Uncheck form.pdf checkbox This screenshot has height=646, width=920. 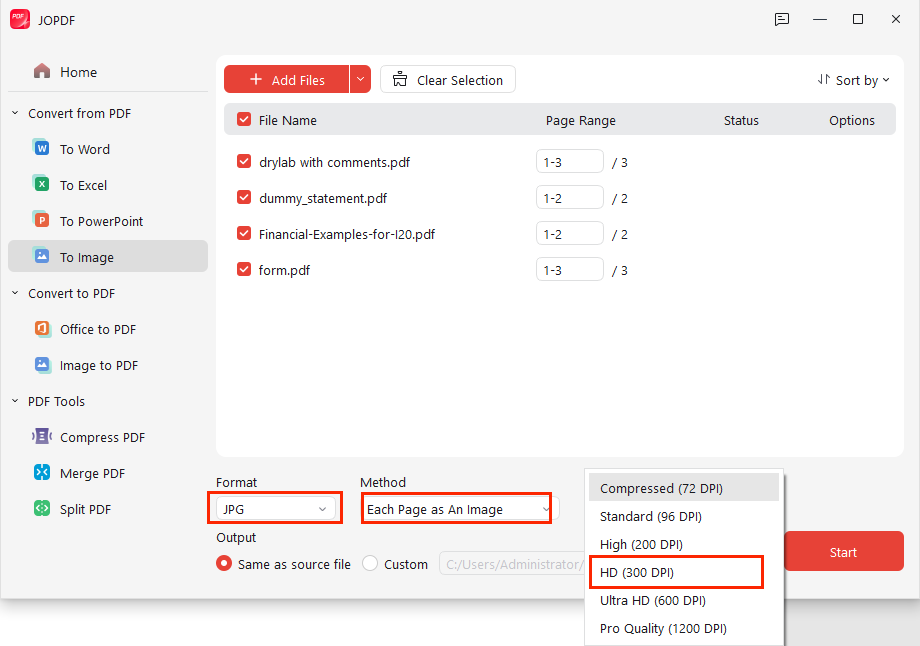[x=244, y=269]
